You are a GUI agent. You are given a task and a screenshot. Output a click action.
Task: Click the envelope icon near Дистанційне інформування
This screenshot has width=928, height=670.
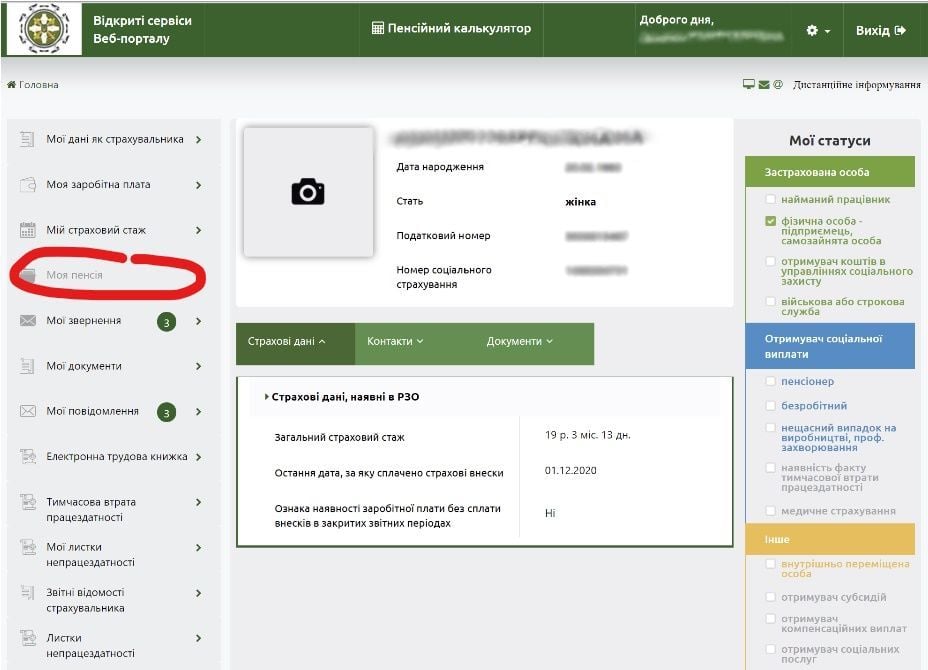point(764,85)
